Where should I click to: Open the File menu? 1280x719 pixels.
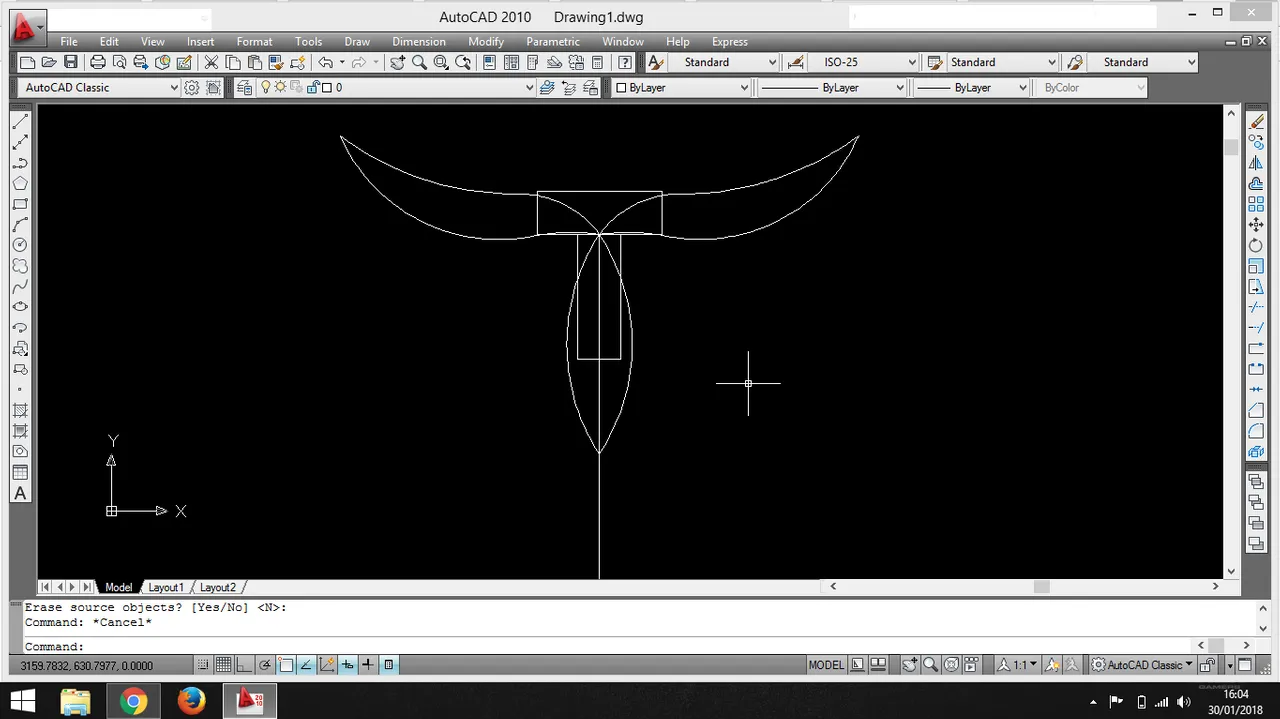click(68, 42)
